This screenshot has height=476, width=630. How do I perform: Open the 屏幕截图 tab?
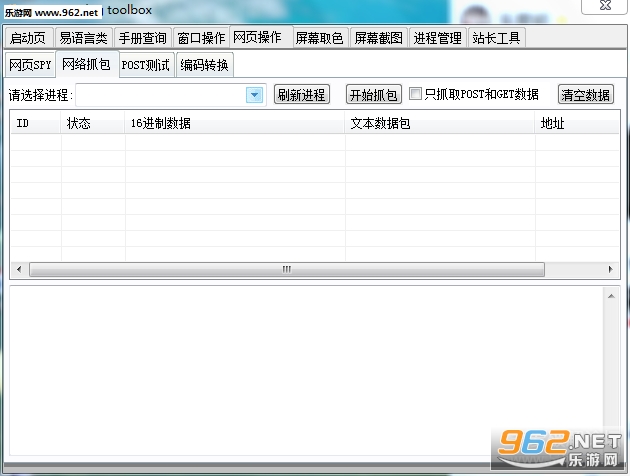coord(379,38)
